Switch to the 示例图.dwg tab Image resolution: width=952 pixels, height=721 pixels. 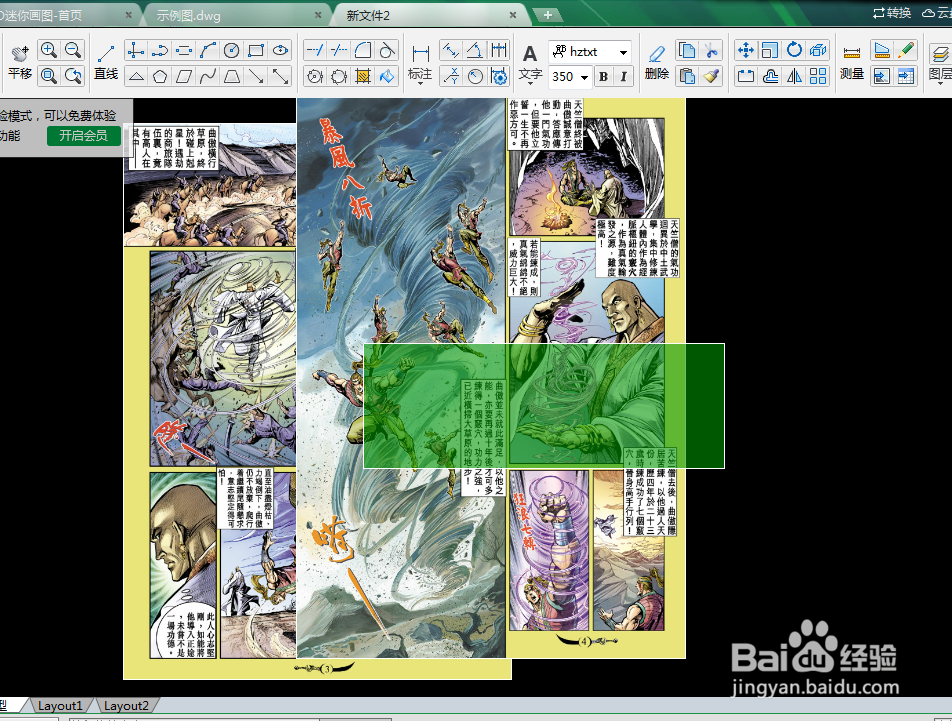pos(188,16)
